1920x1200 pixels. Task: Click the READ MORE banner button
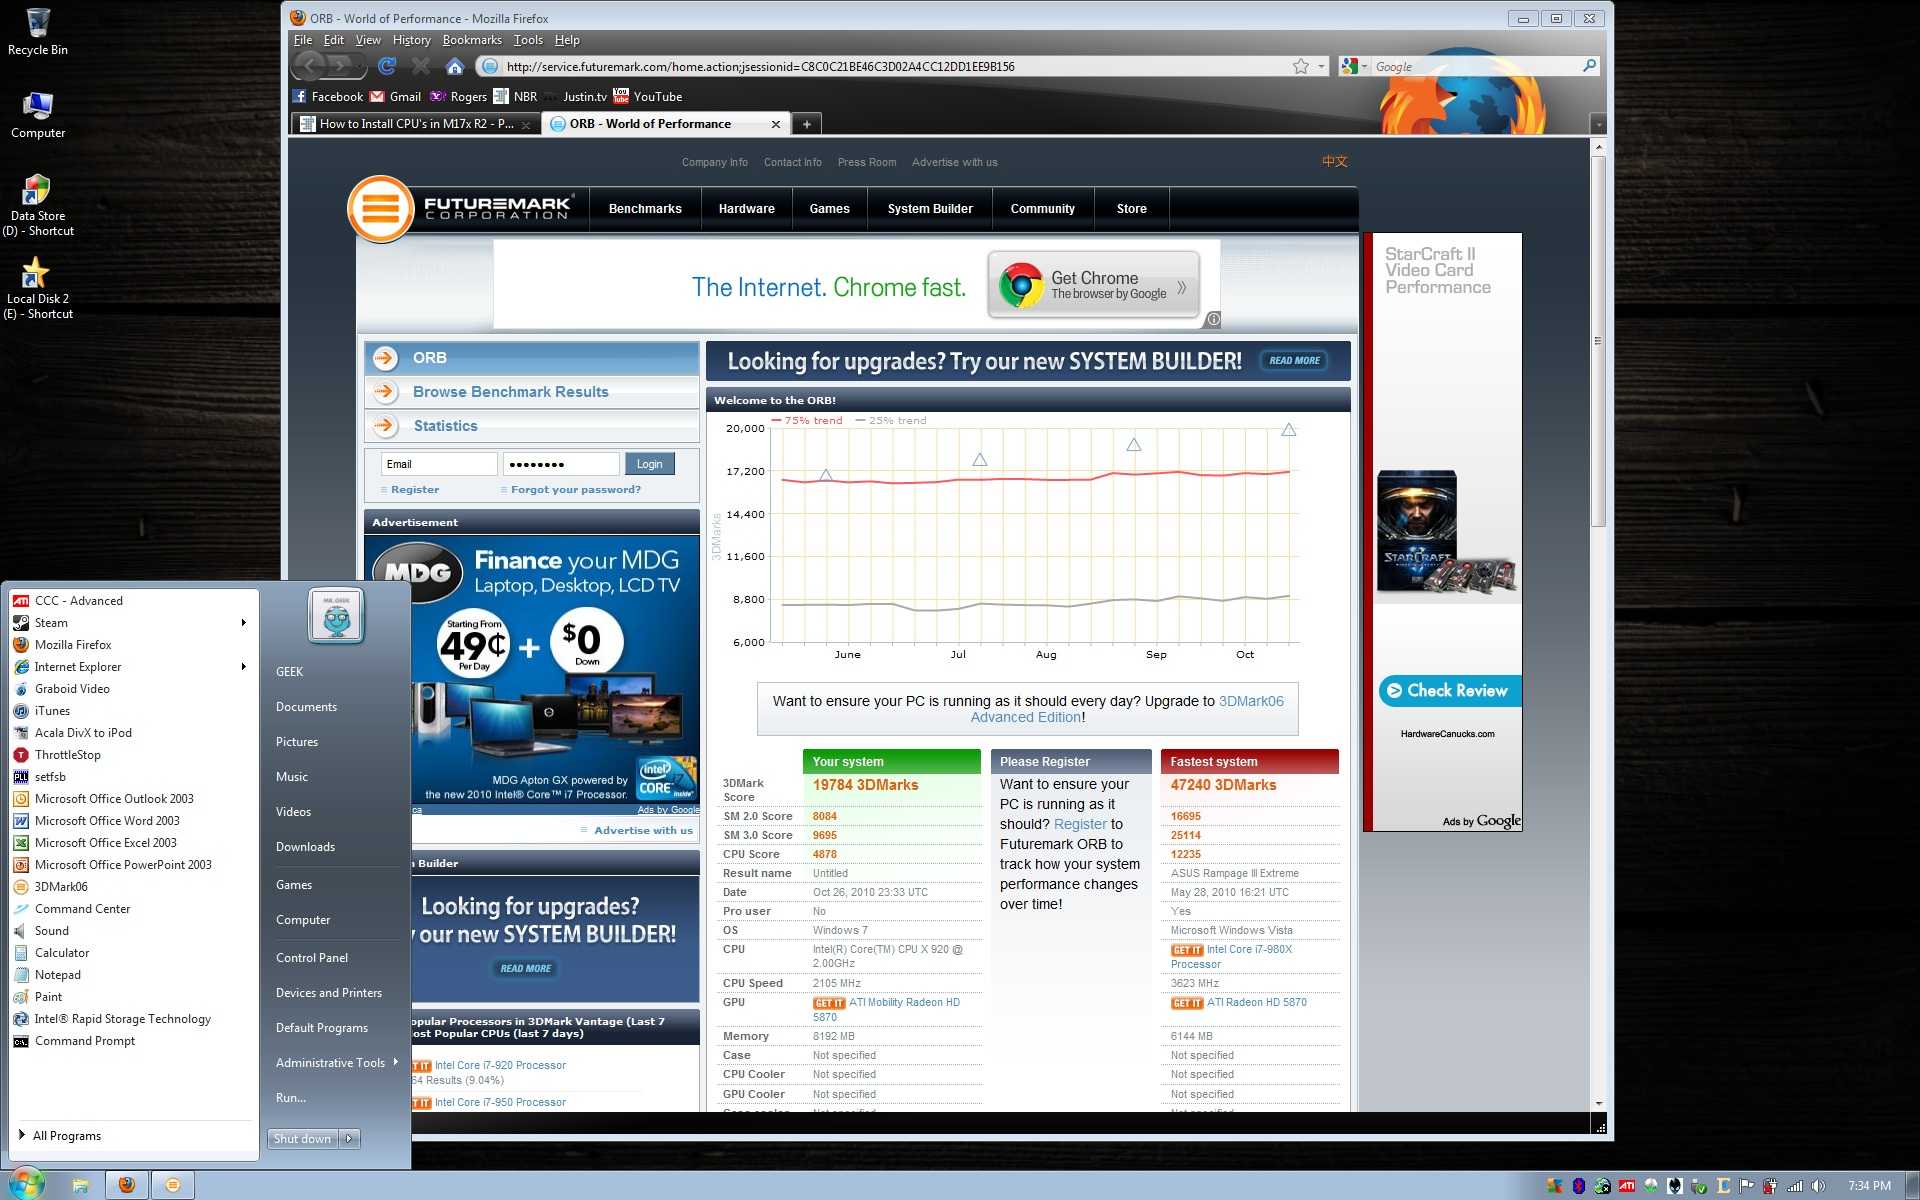point(1294,361)
